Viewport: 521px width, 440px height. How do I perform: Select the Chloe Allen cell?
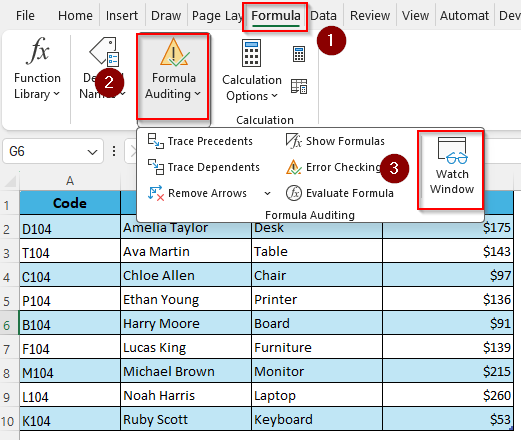coord(186,276)
